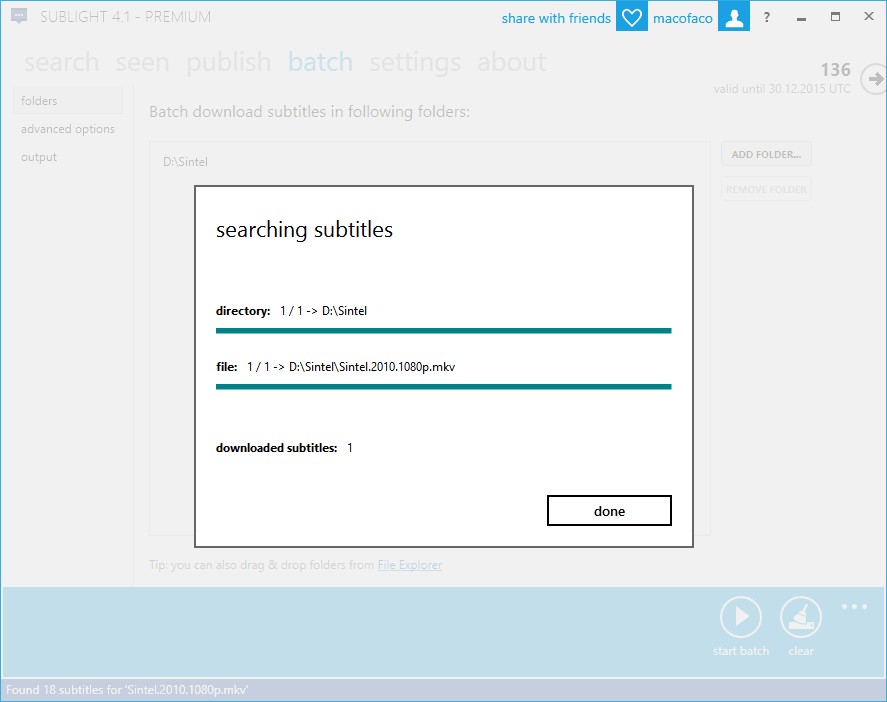This screenshot has width=887, height=702.
Task: Click the clear broom icon
Action: [x=800, y=617]
